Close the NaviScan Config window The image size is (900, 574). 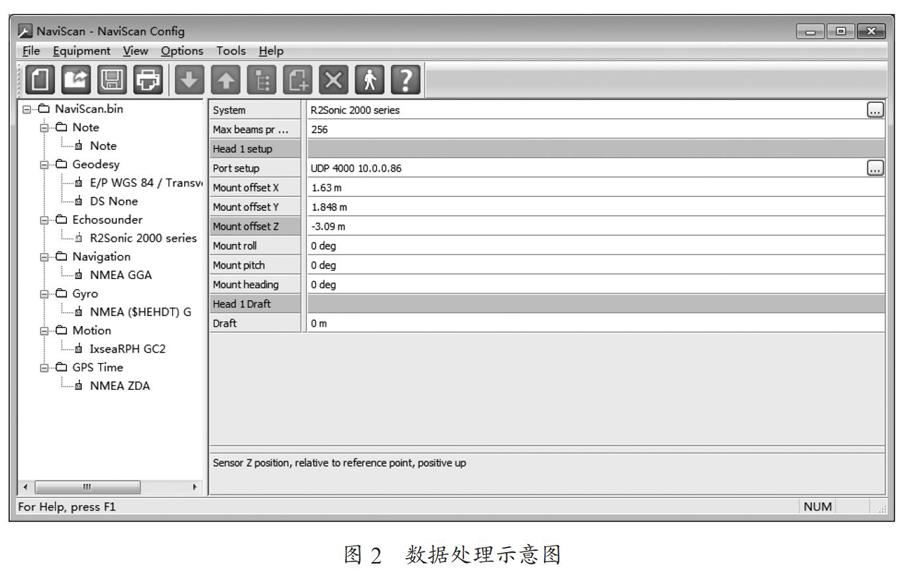(x=871, y=31)
